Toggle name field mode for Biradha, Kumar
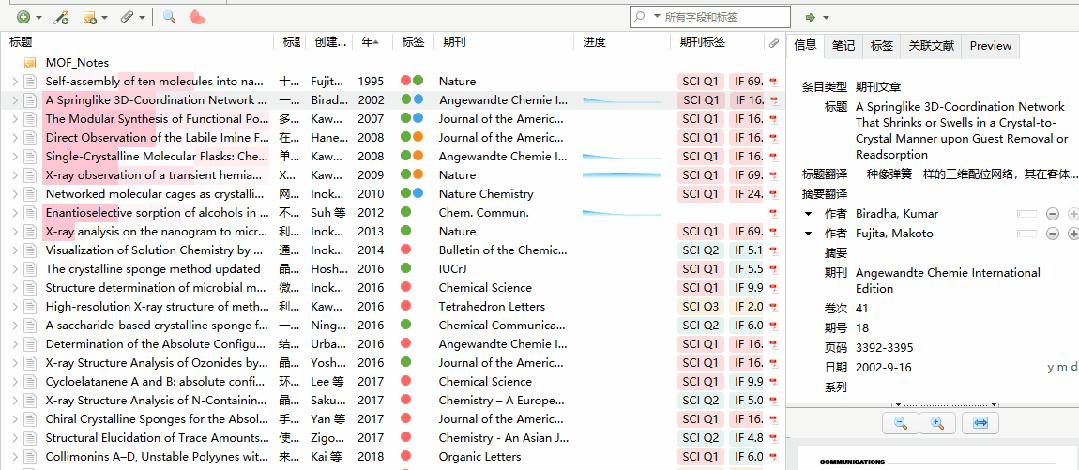Viewport: 1079px width, 470px height. click(x=1026, y=214)
